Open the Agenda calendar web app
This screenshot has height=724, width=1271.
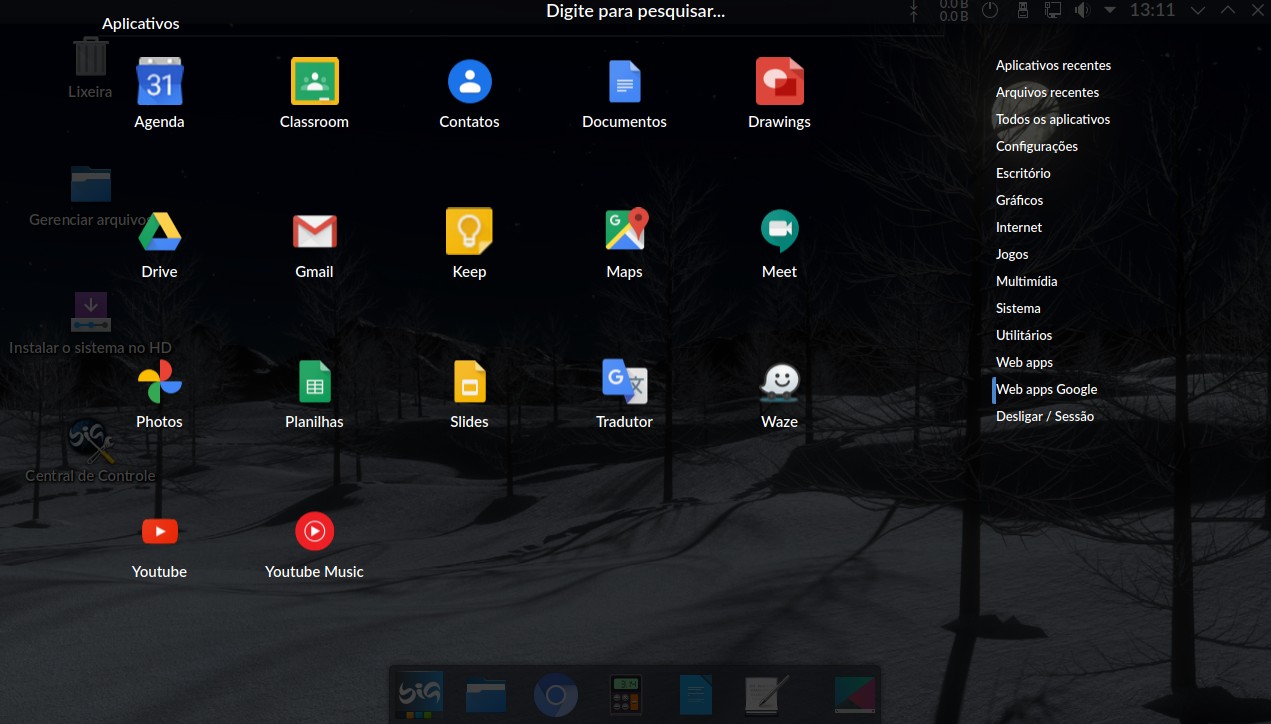tap(159, 93)
